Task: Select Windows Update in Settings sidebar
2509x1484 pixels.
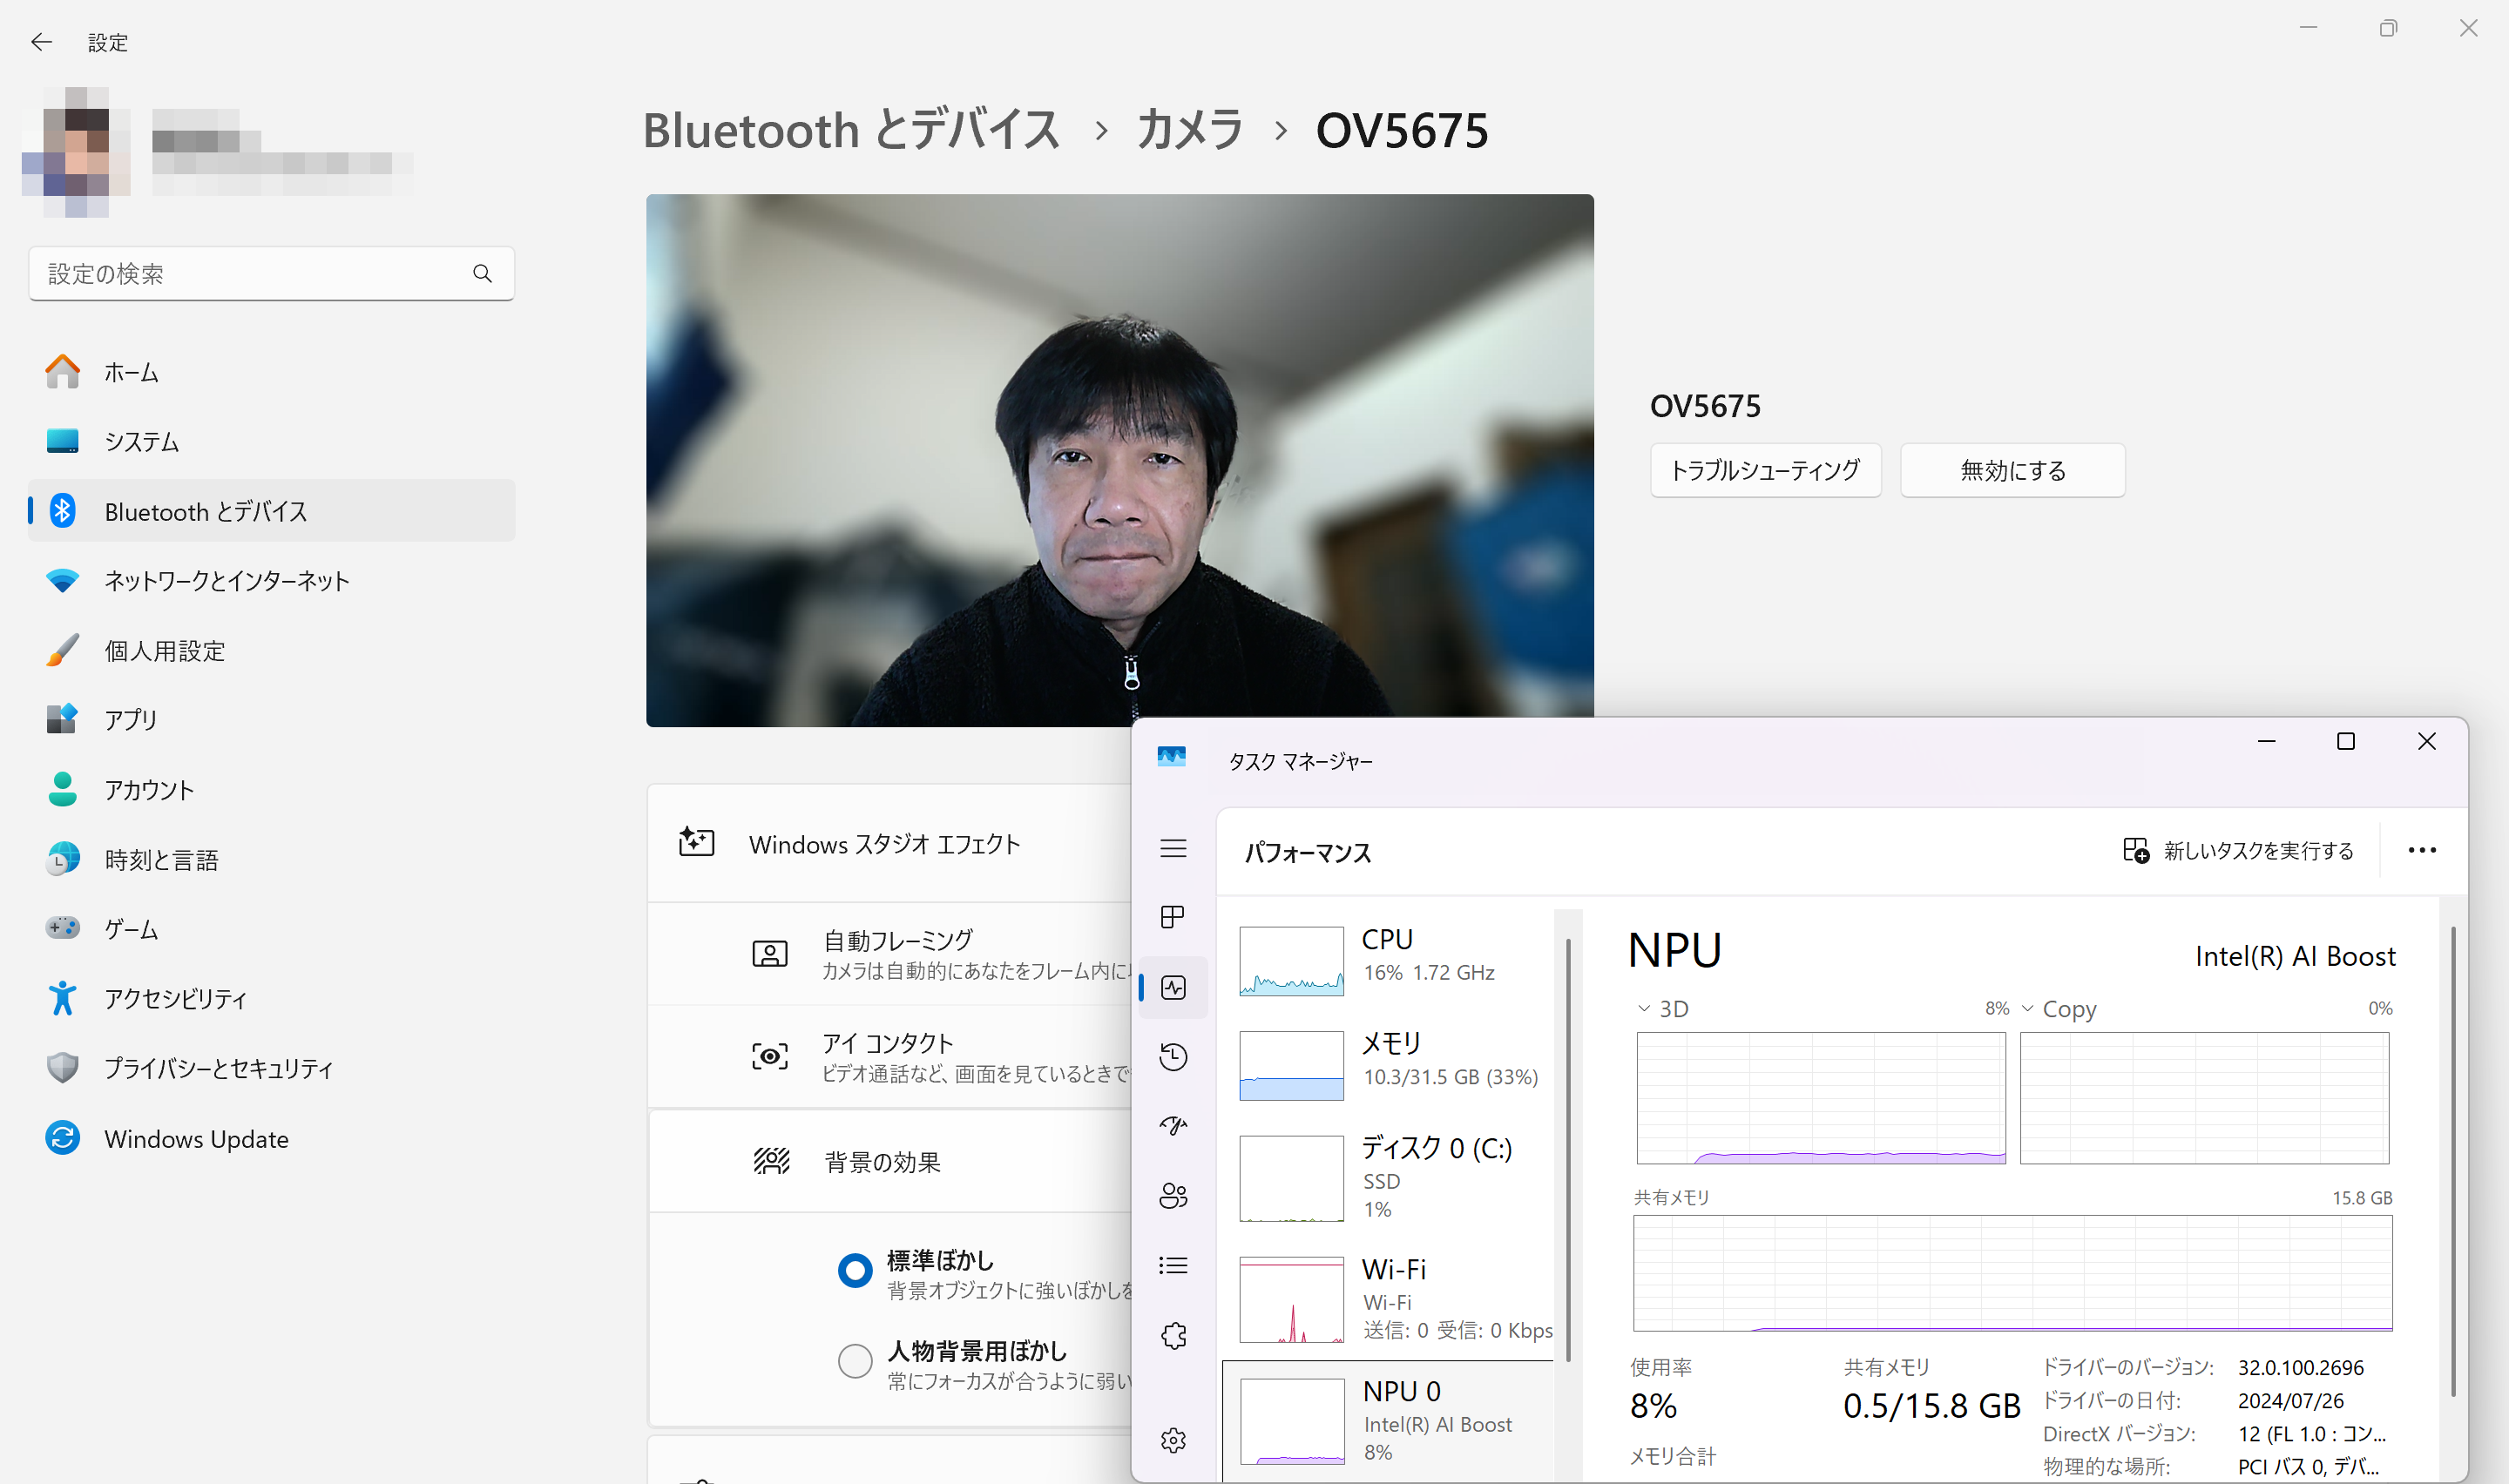Action: point(196,1139)
